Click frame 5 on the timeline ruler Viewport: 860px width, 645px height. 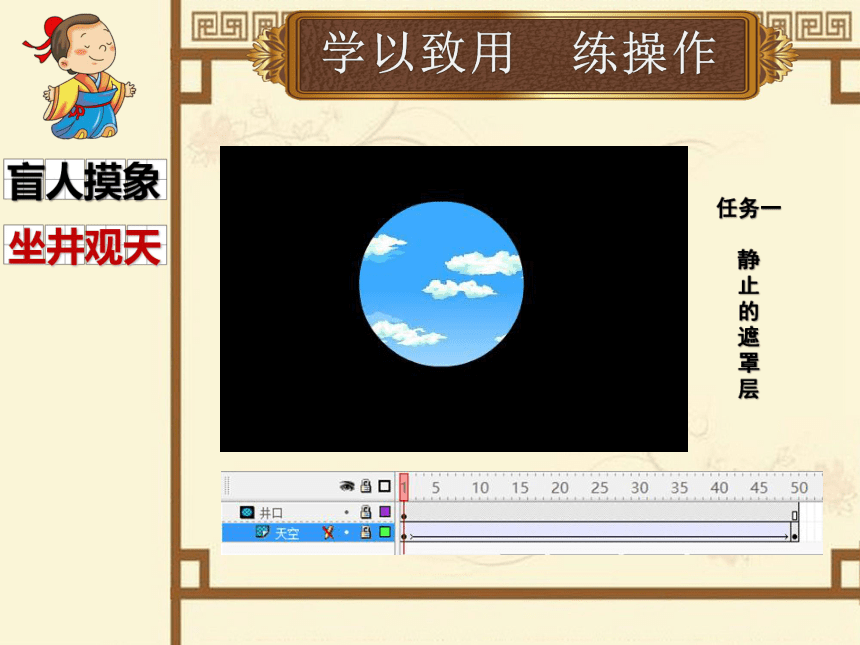(435, 488)
